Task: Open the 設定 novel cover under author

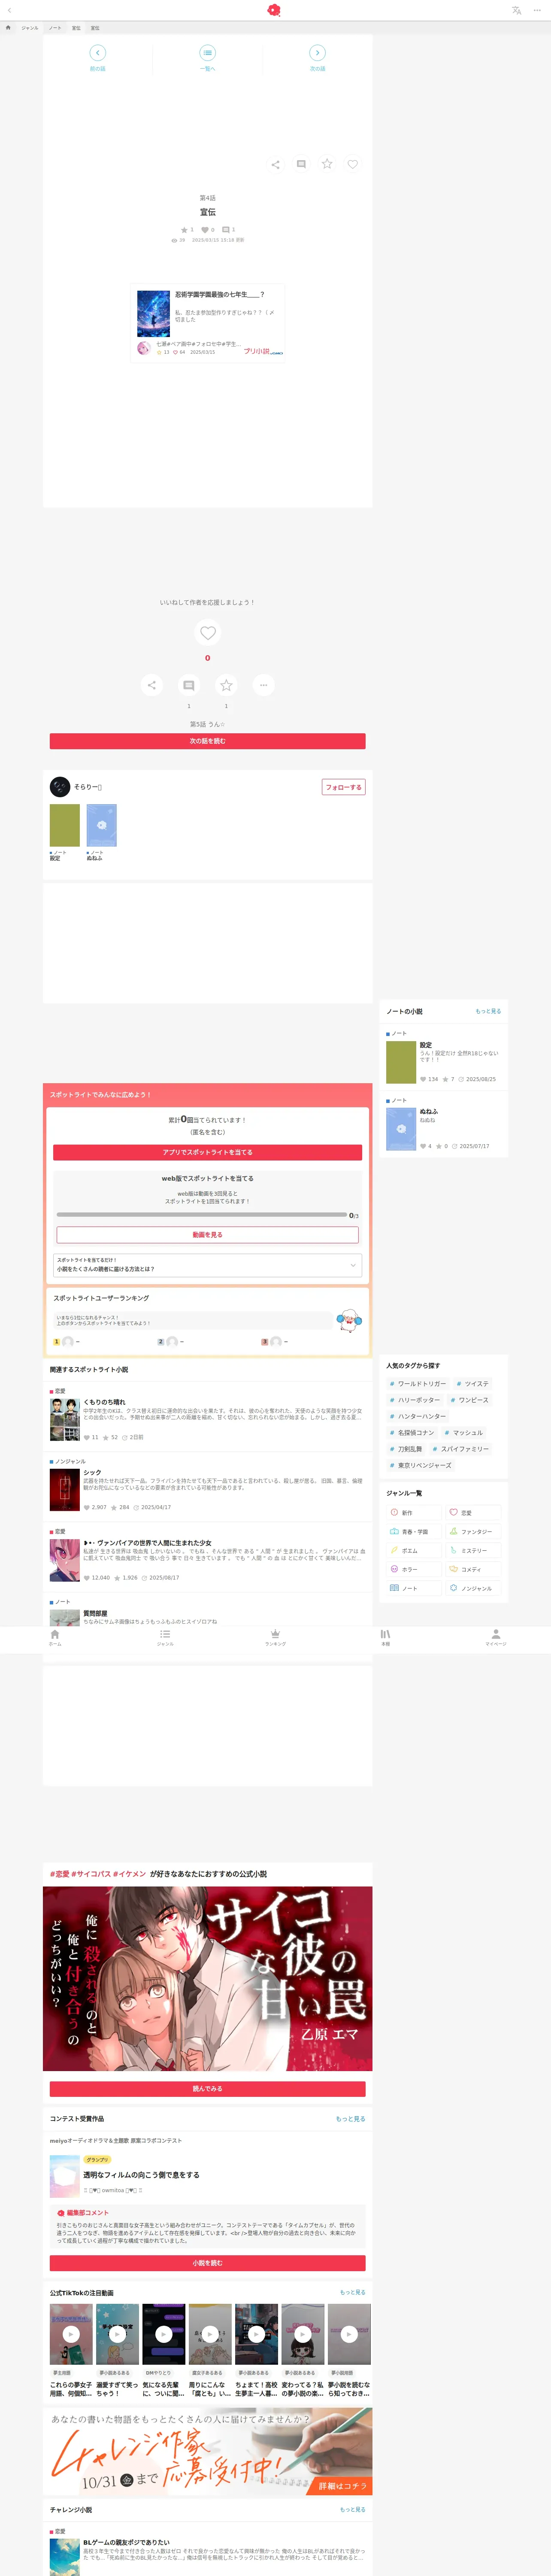Action: [x=65, y=826]
